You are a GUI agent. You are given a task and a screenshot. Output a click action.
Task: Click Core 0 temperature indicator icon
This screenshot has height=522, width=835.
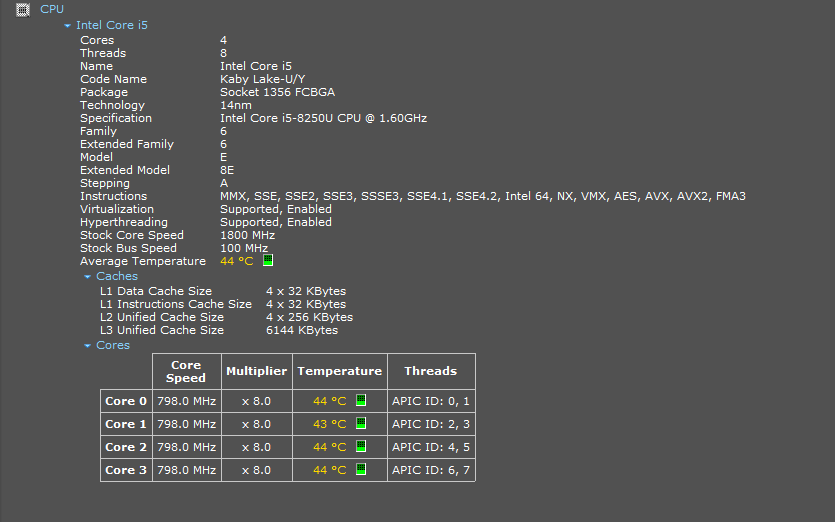(361, 401)
